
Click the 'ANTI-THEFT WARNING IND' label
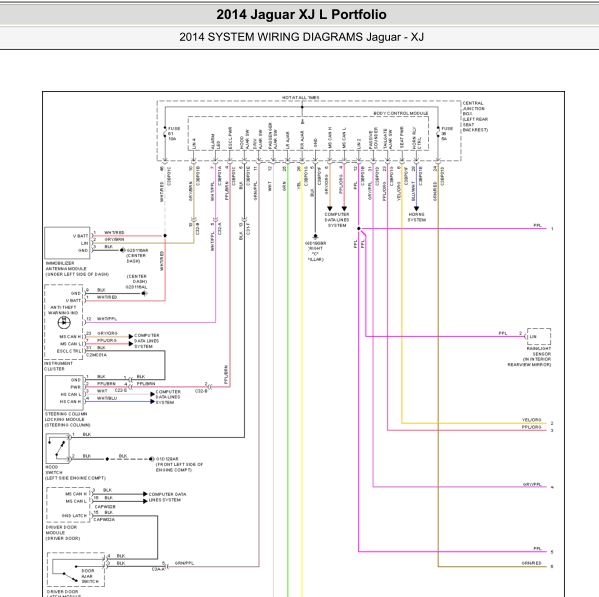tap(63, 310)
